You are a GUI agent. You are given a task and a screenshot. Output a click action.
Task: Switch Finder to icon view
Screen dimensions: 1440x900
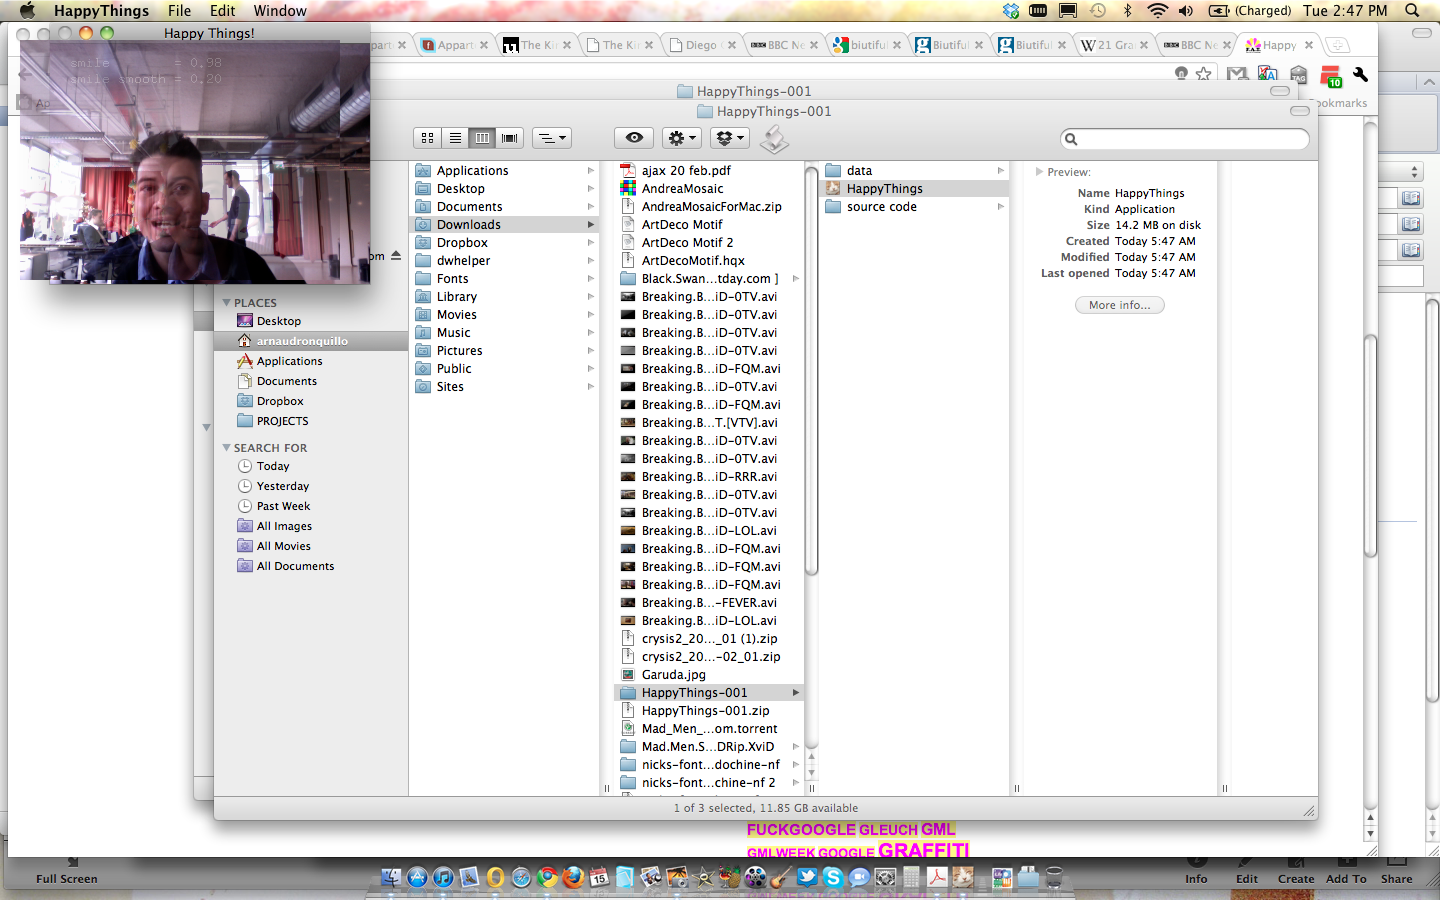(428, 138)
